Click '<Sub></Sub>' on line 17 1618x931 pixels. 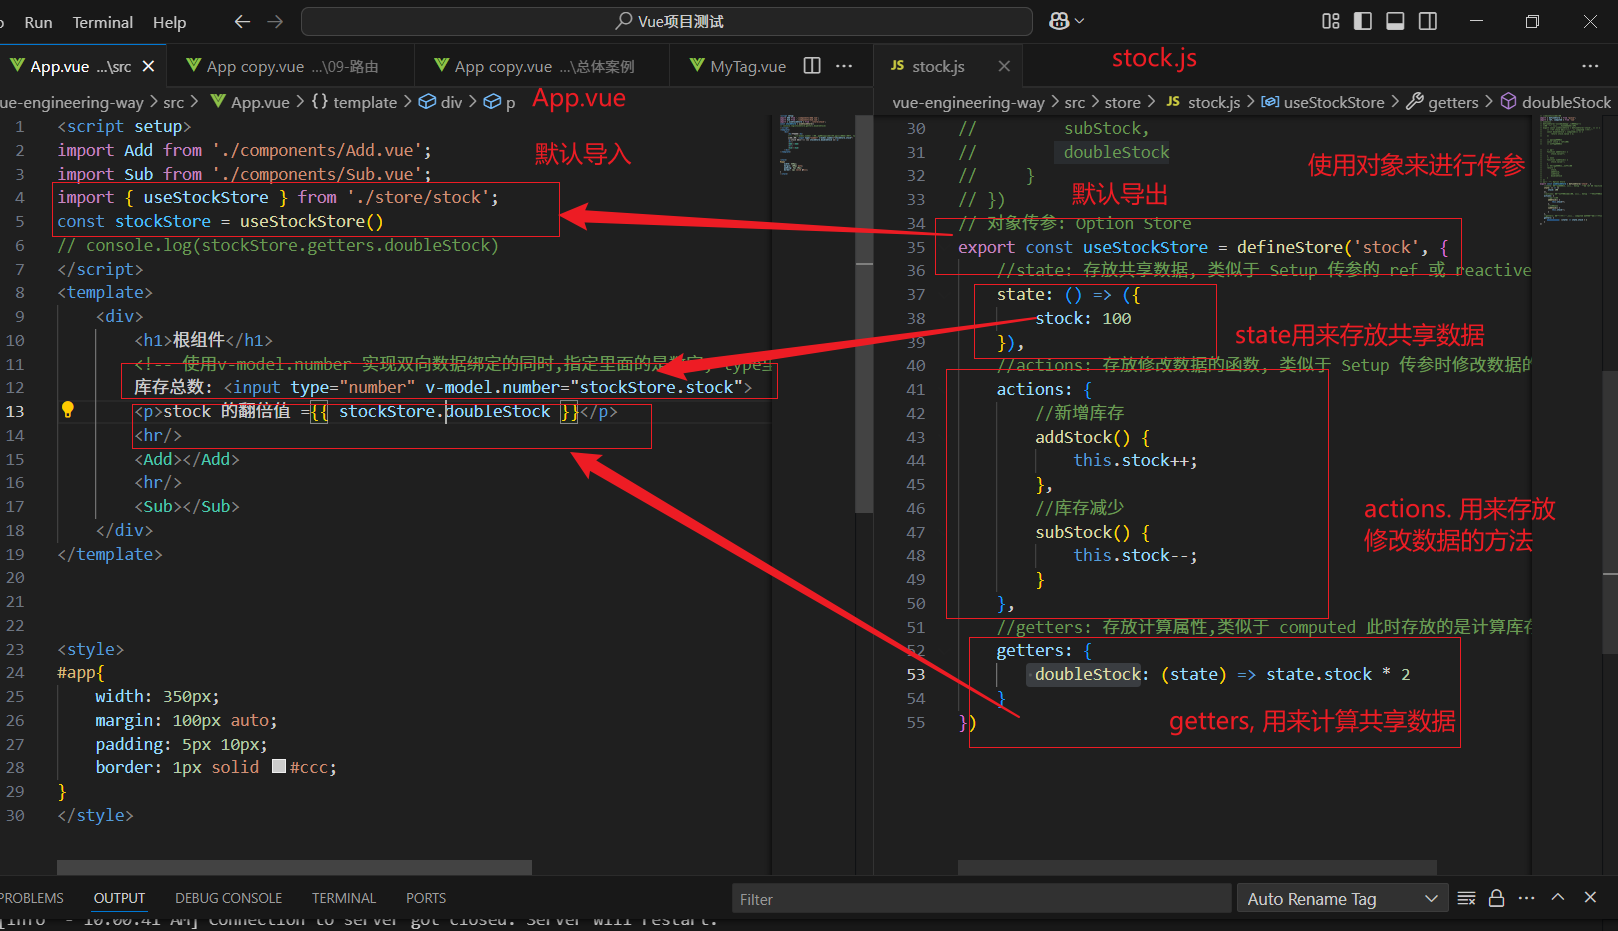tap(187, 506)
